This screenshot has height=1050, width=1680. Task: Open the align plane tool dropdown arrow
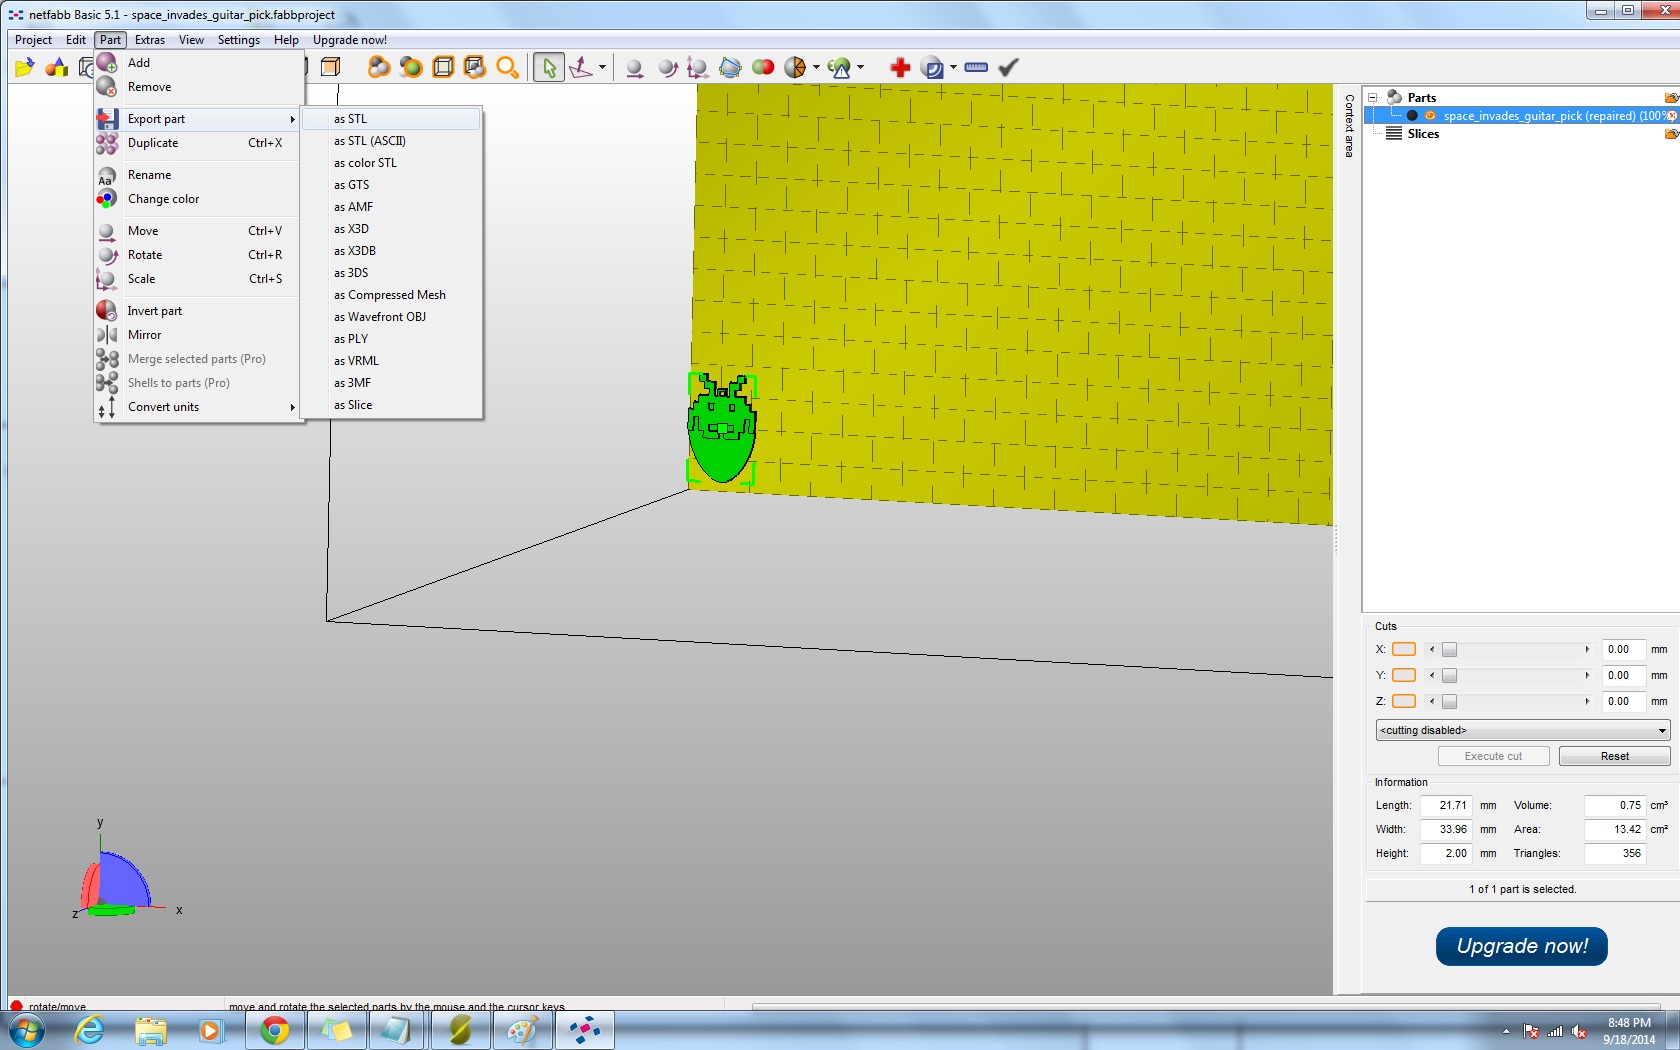click(x=602, y=67)
